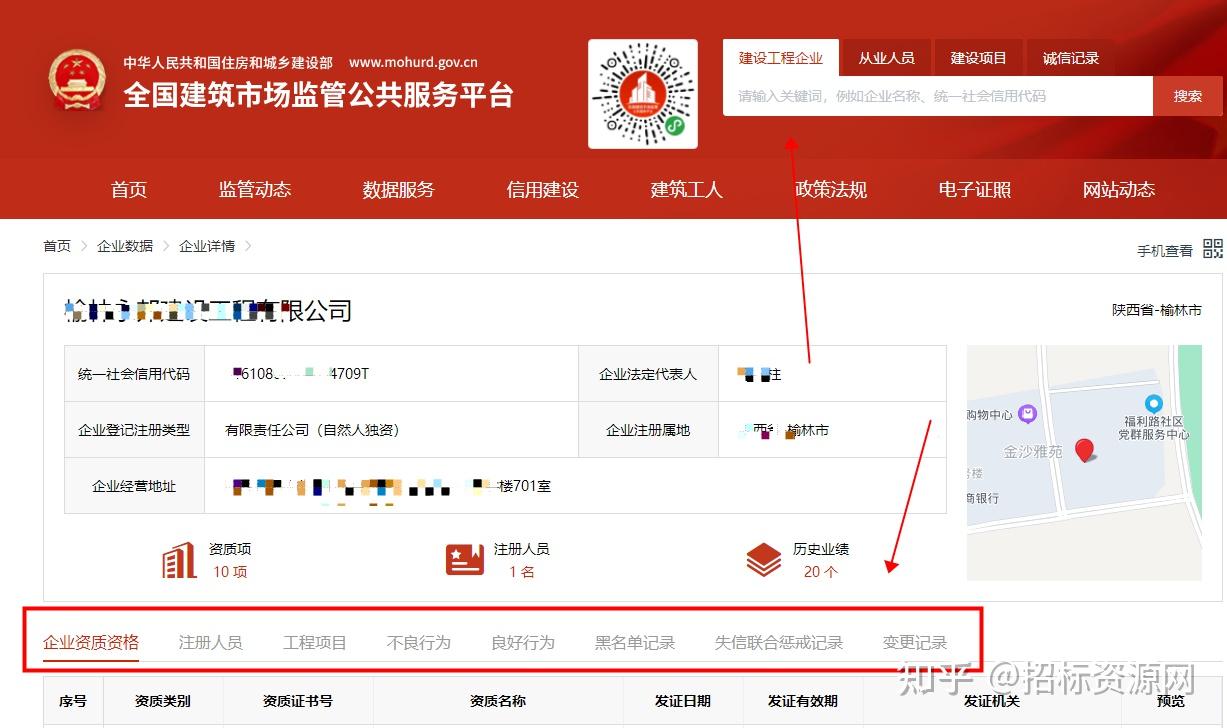The height and width of the screenshot is (728, 1227).
Task: Click the 资质项 building icon
Action: (x=180, y=561)
